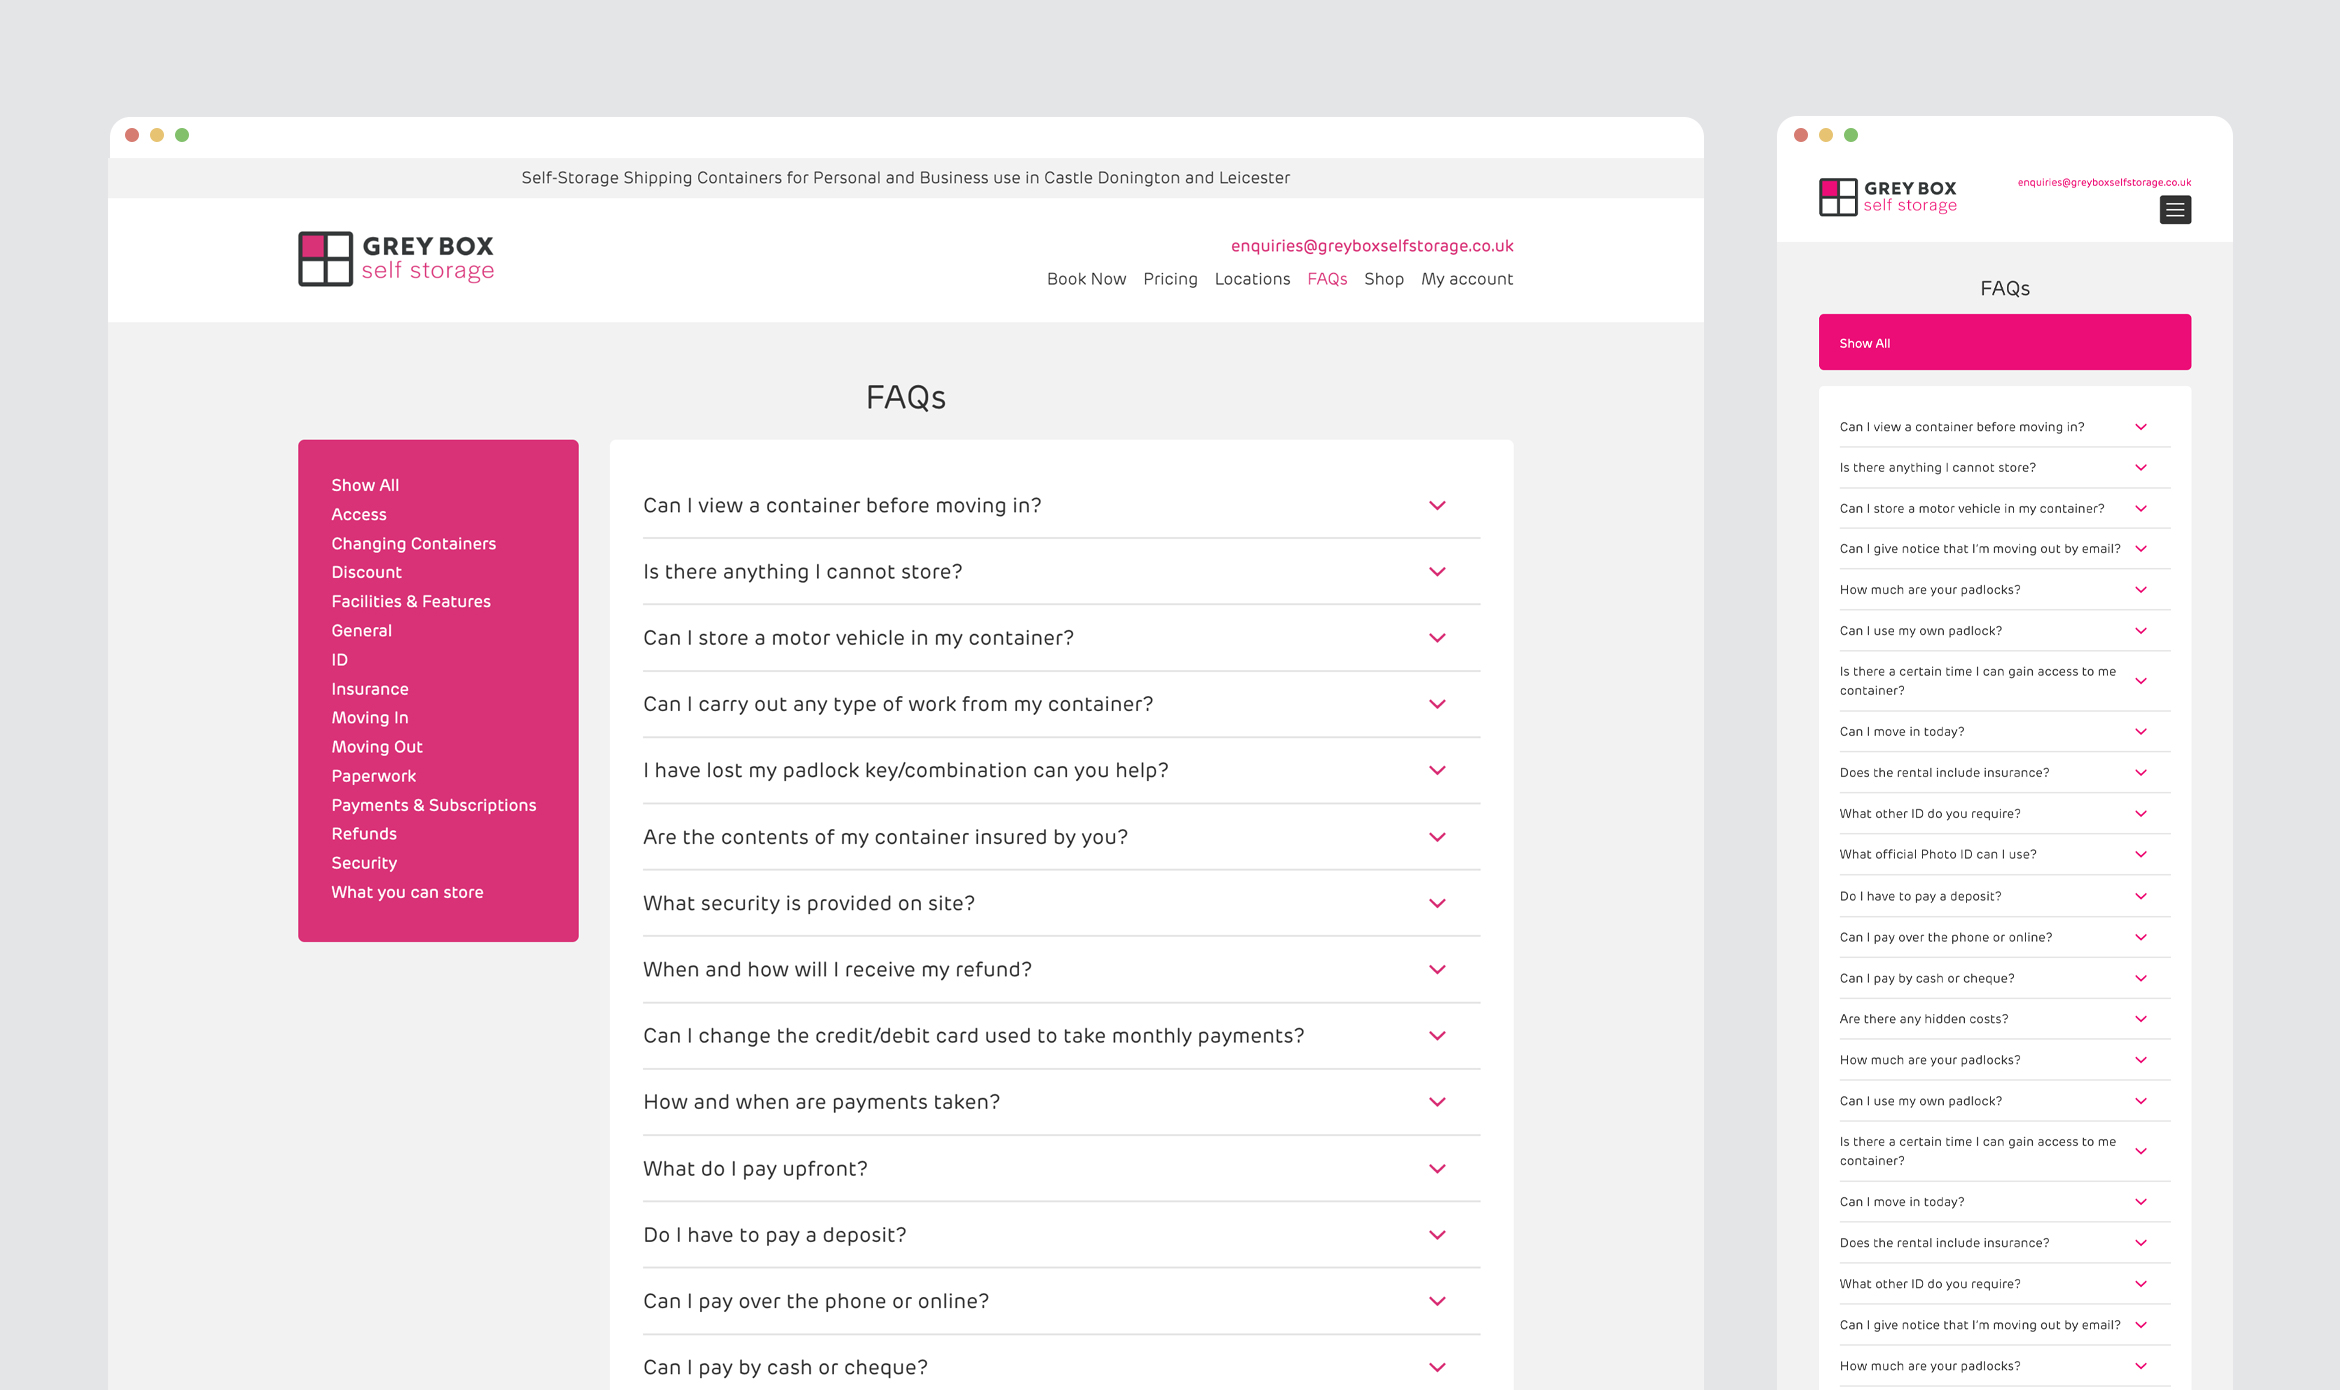Filter FAQs by Security category
This screenshot has width=2340, height=1390.
(x=364, y=863)
